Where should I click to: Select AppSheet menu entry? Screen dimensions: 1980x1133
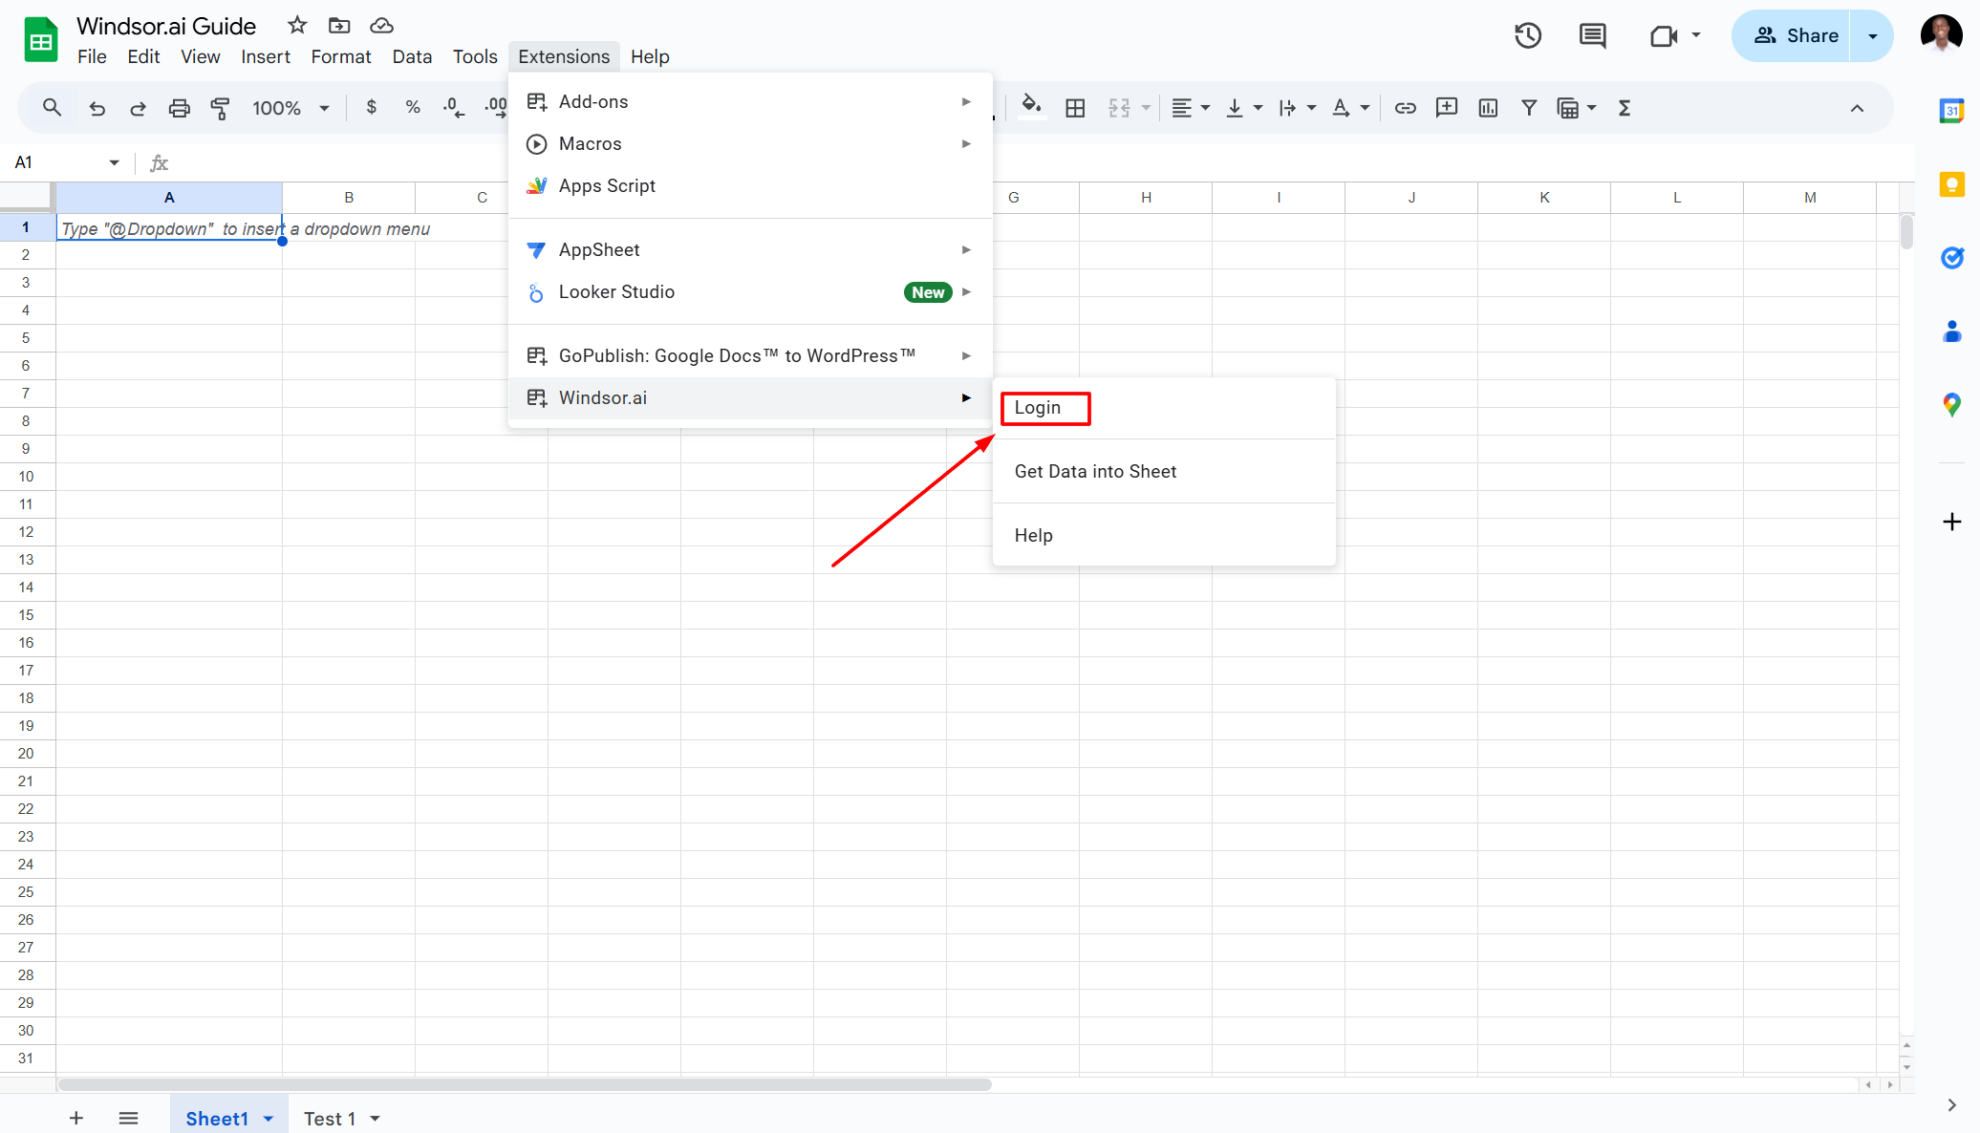750,249
